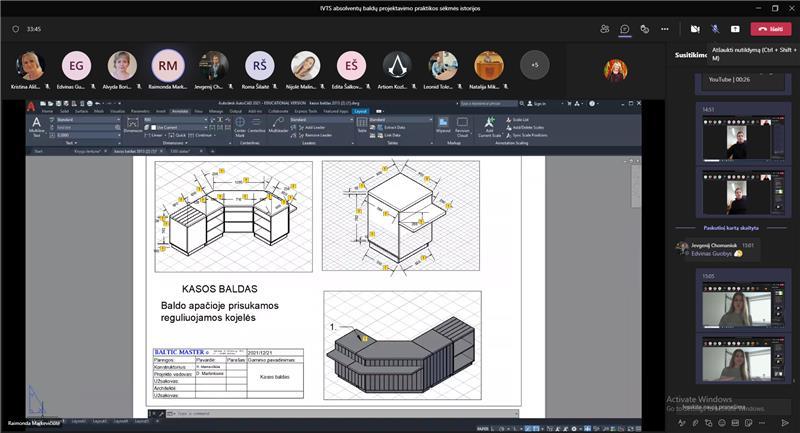Select participant avatar RM
The width and height of the screenshot is (800, 433).
tap(167, 65)
